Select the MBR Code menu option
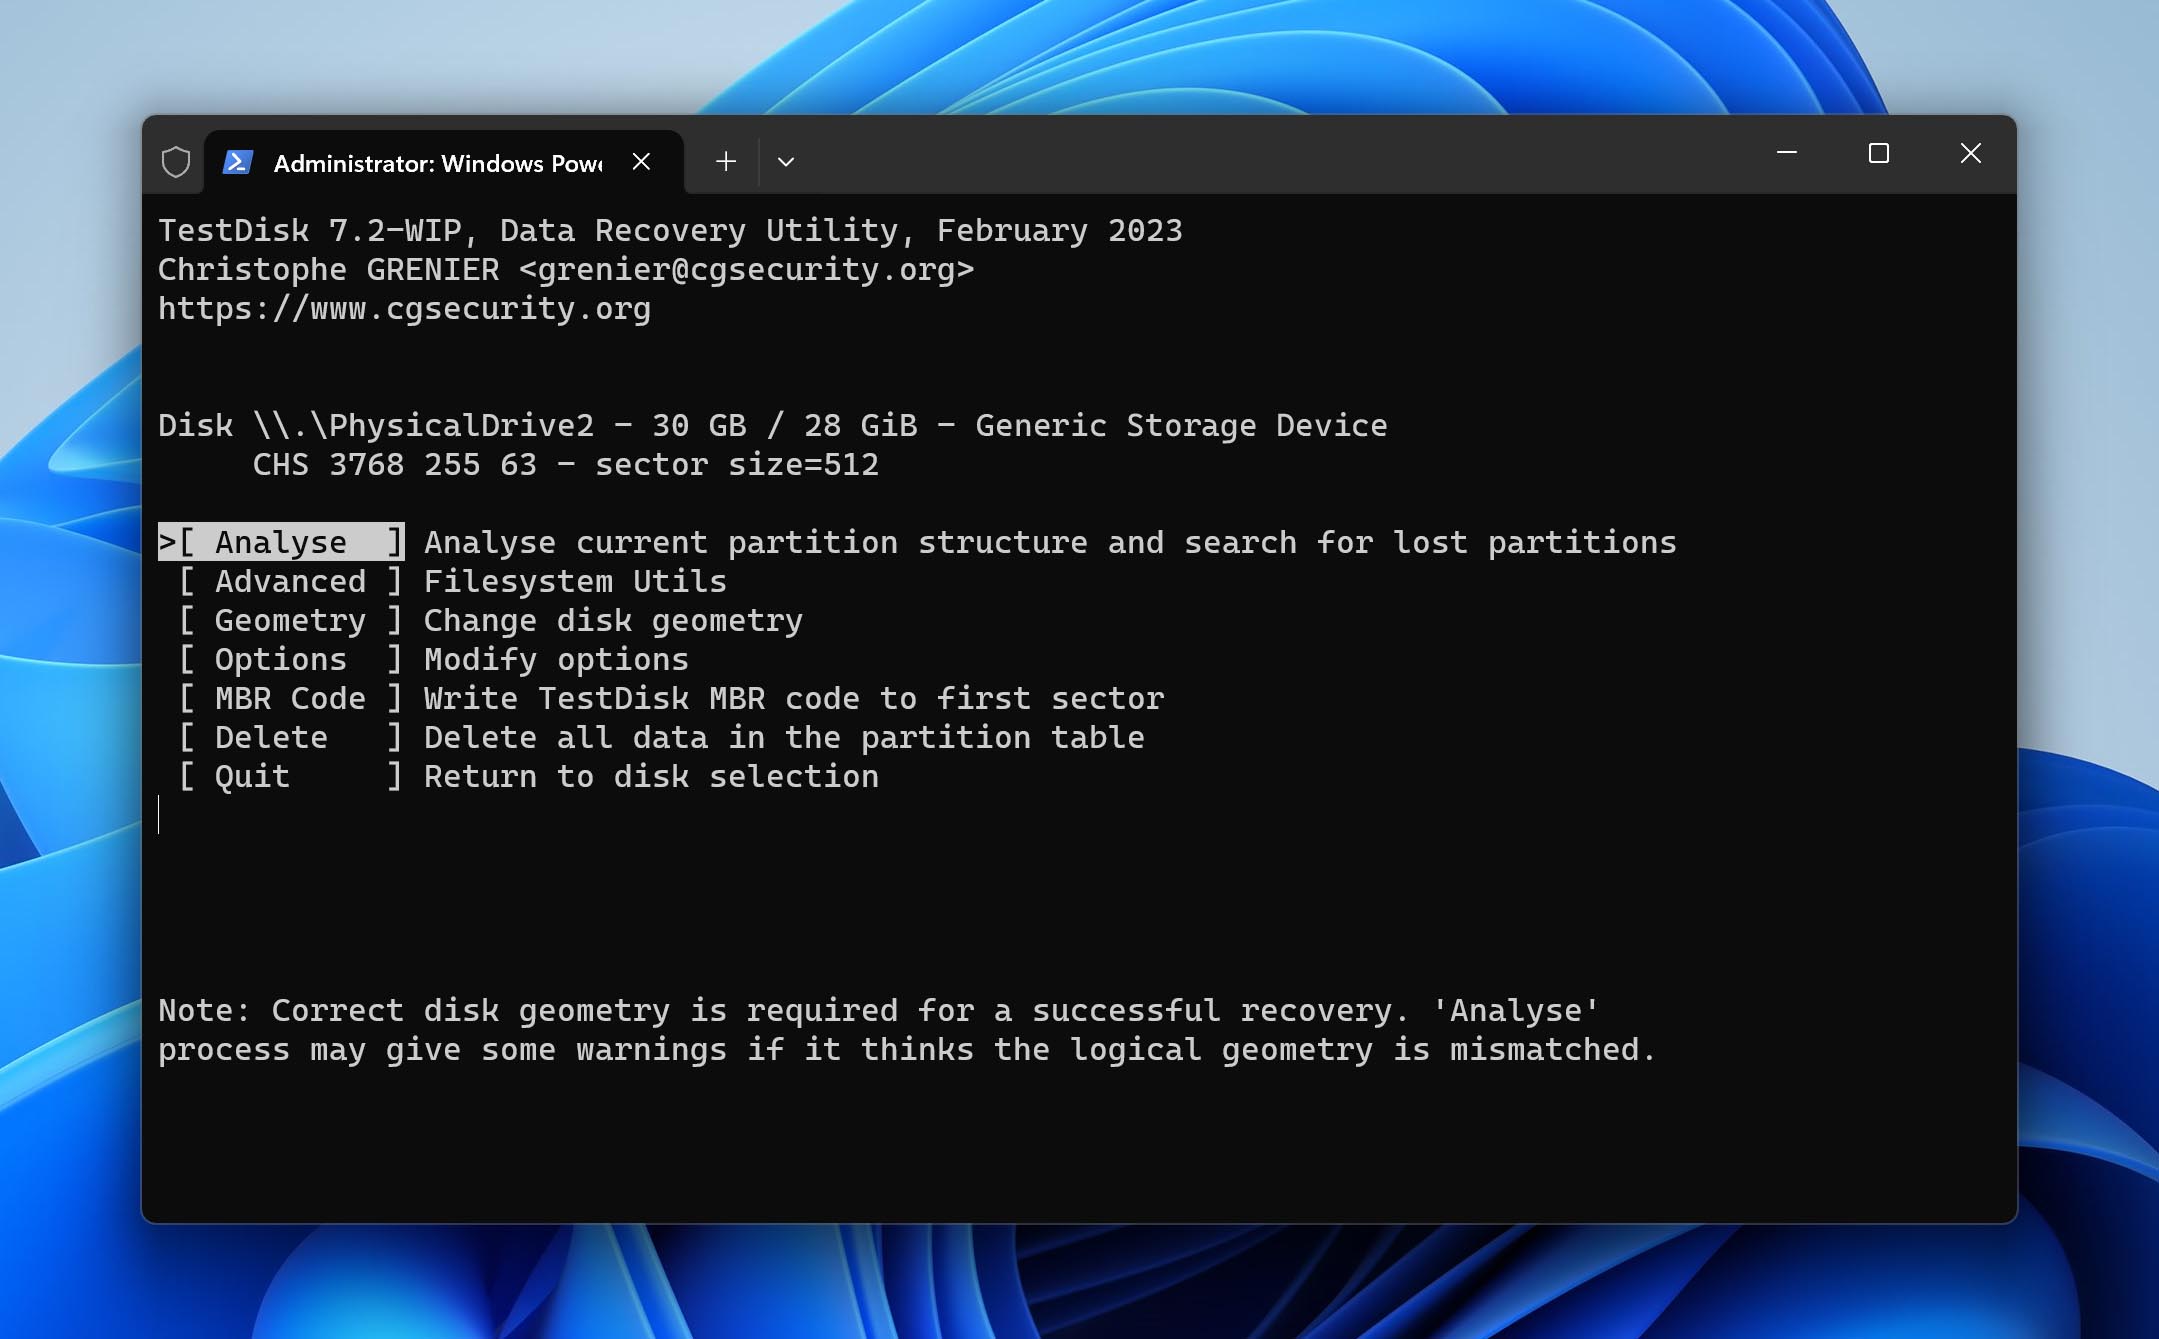 (291, 698)
